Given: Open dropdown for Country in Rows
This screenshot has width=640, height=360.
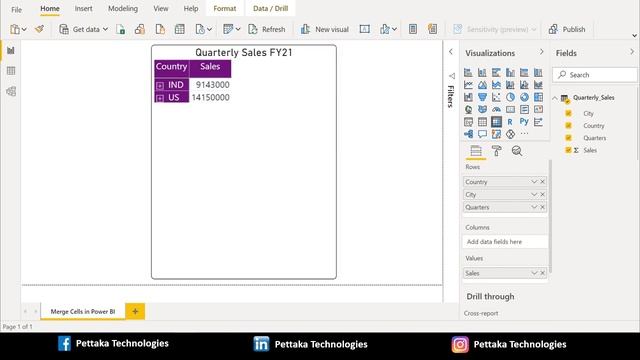Looking at the screenshot, I should click(533, 182).
